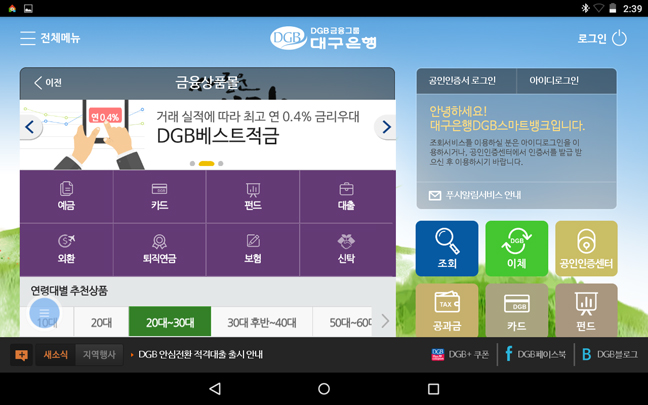Select the 20대~30대 age tab
This screenshot has width=648, height=405.
170,322
